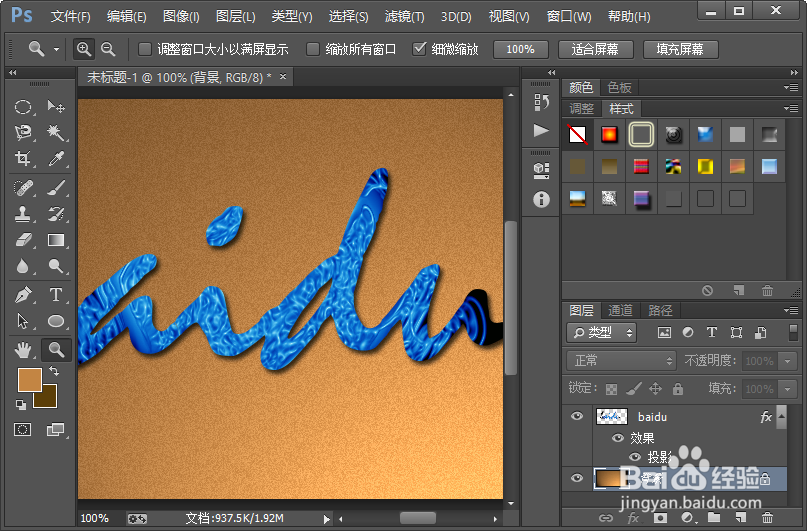Enable resize windows to fit checkbox
807x531 pixels.
point(145,49)
